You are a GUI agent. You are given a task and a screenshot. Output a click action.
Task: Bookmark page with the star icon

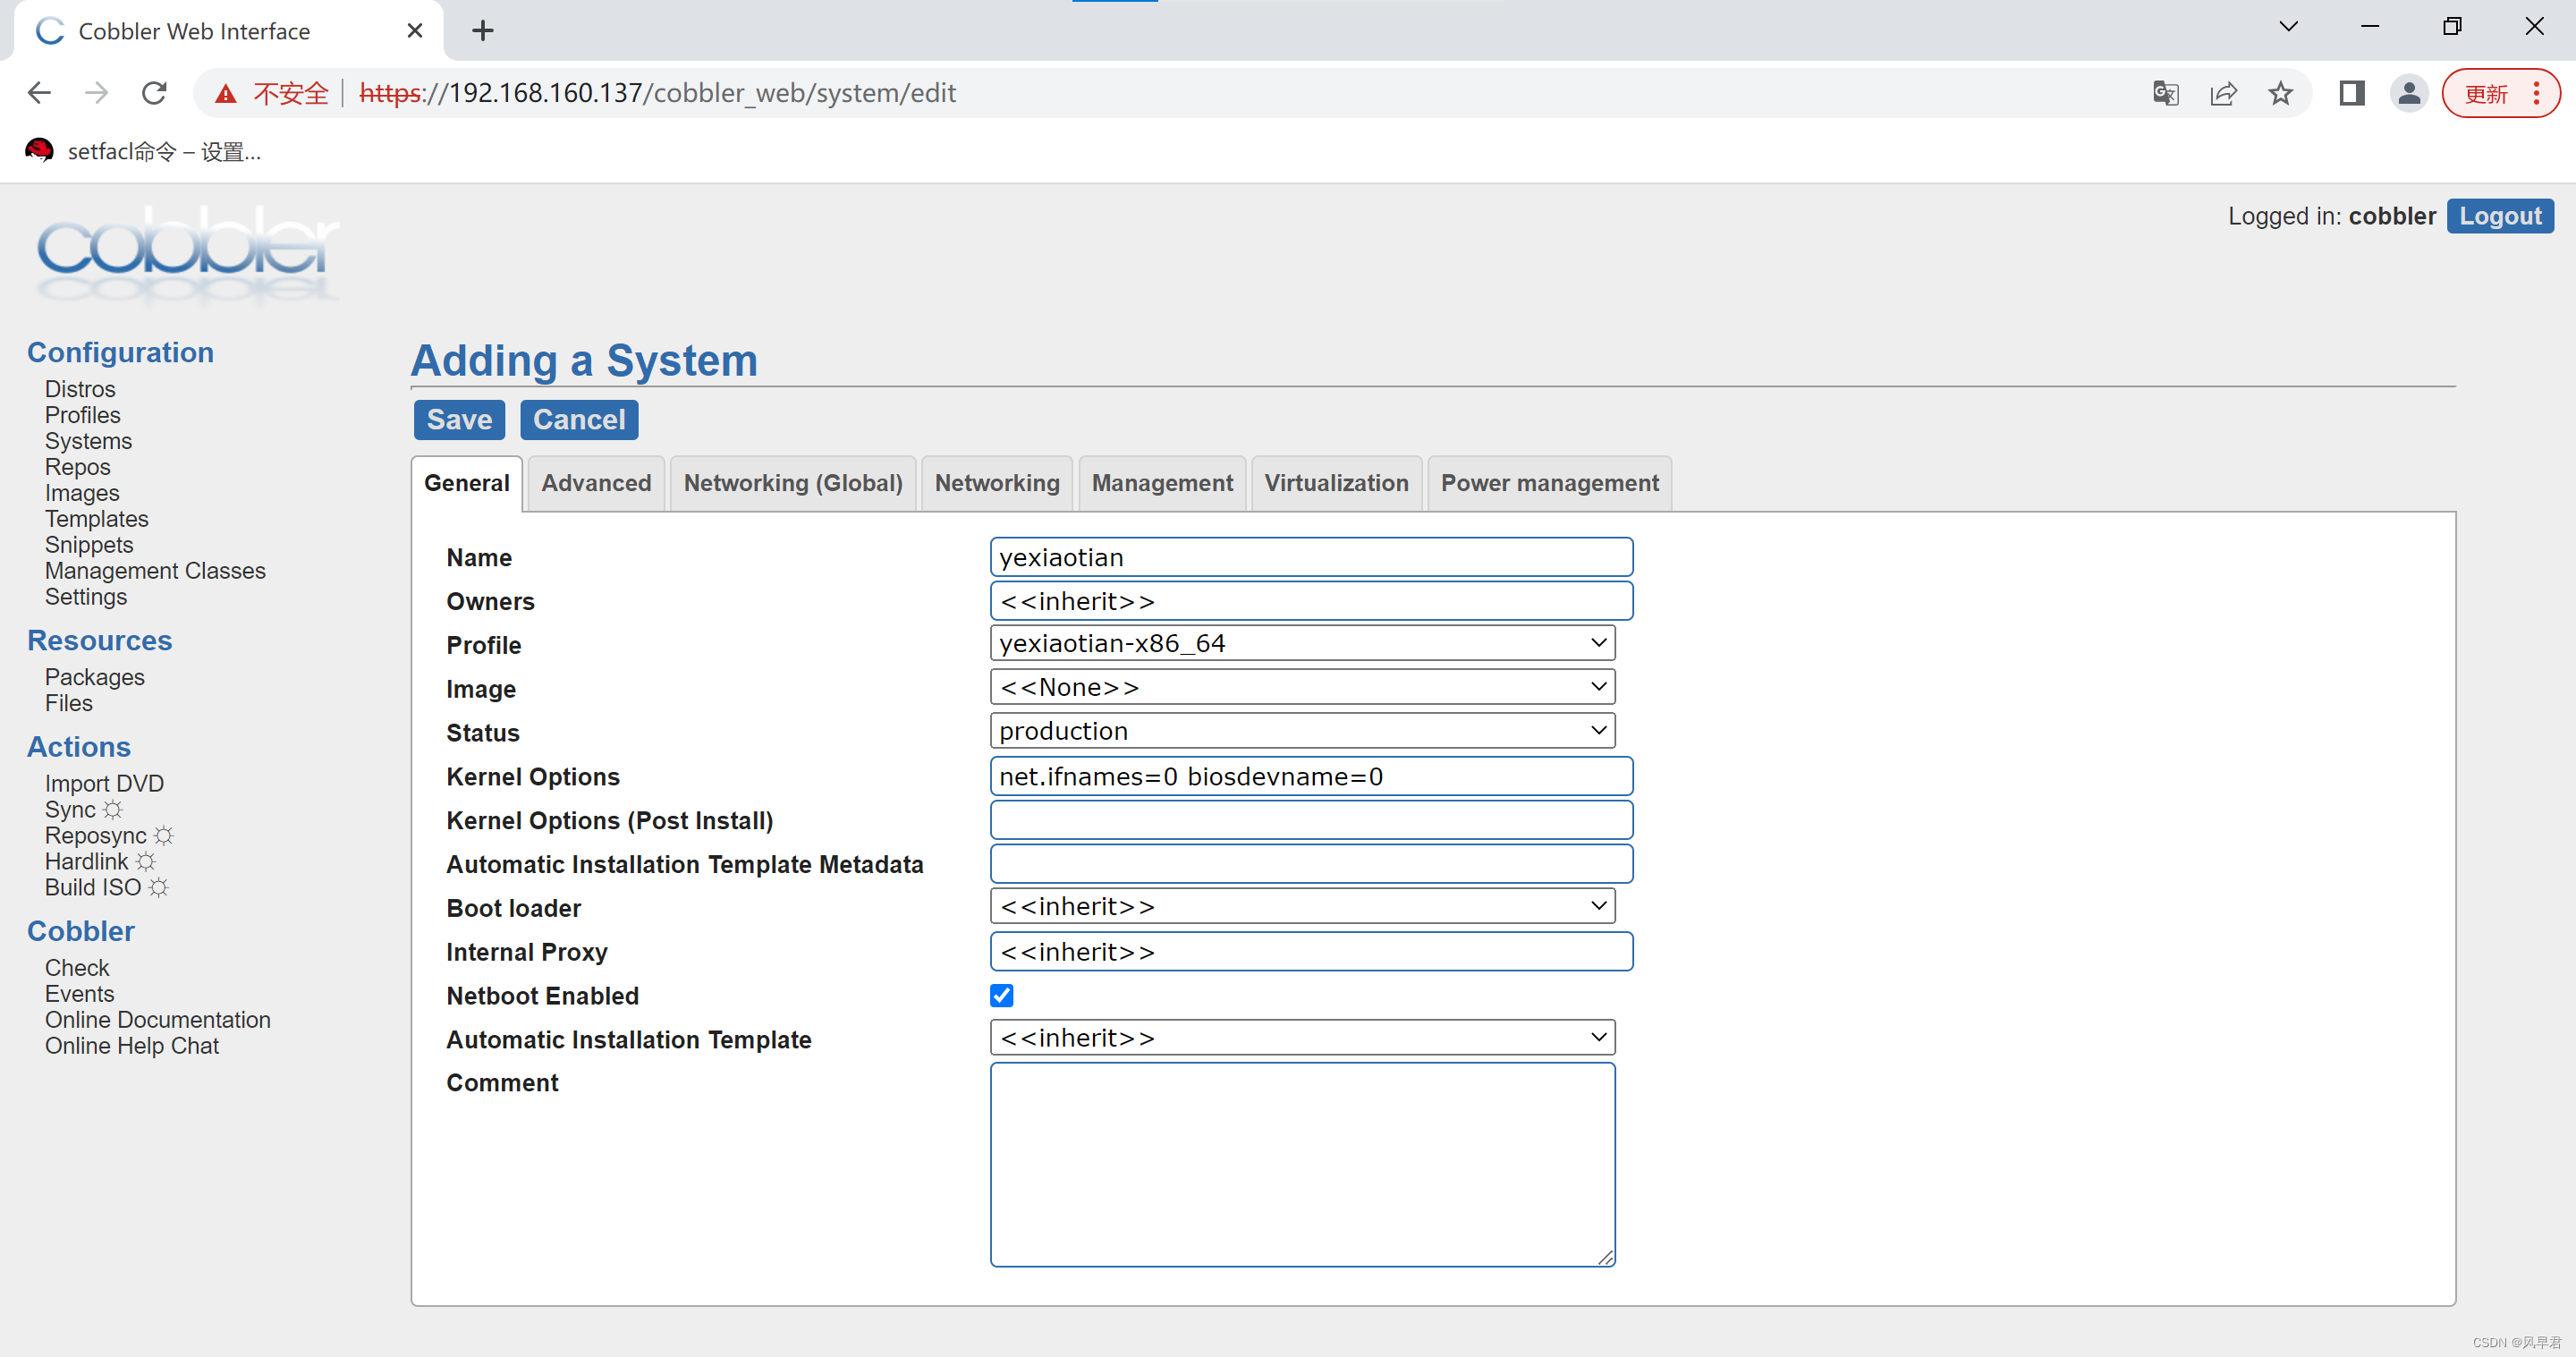(x=2280, y=93)
